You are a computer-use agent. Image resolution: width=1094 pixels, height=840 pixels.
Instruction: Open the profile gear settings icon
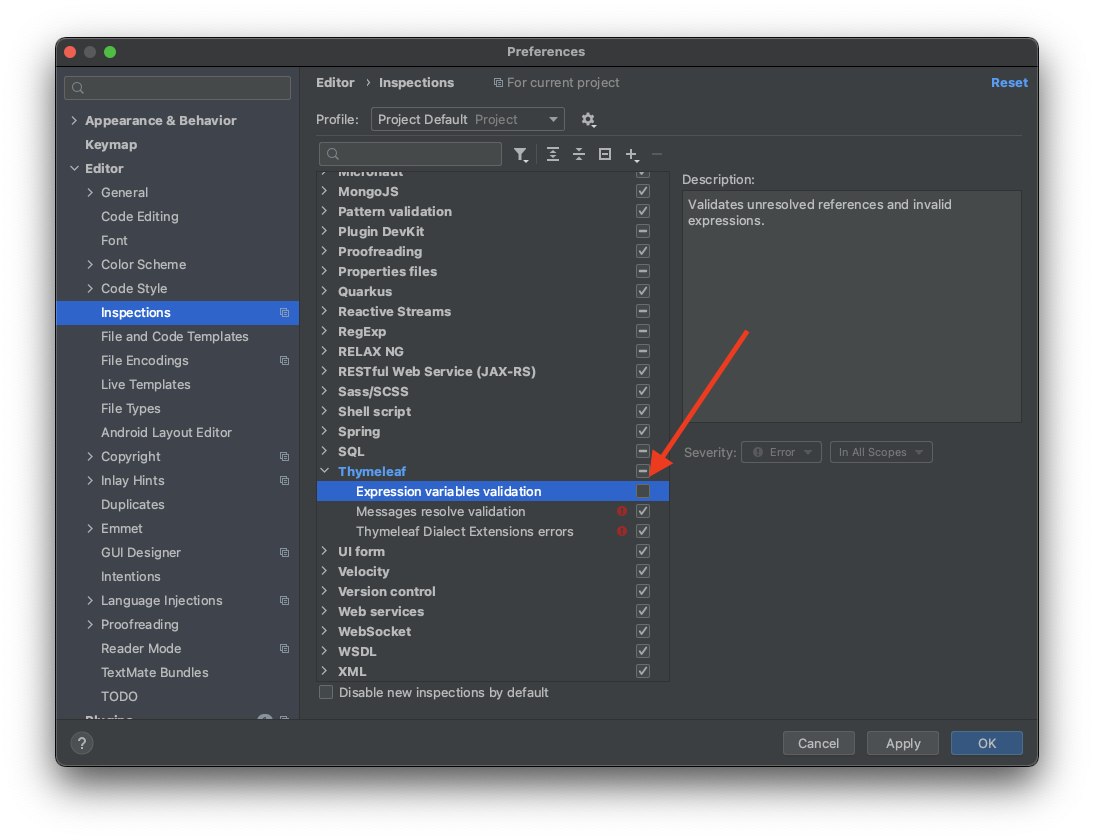point(588,119)
